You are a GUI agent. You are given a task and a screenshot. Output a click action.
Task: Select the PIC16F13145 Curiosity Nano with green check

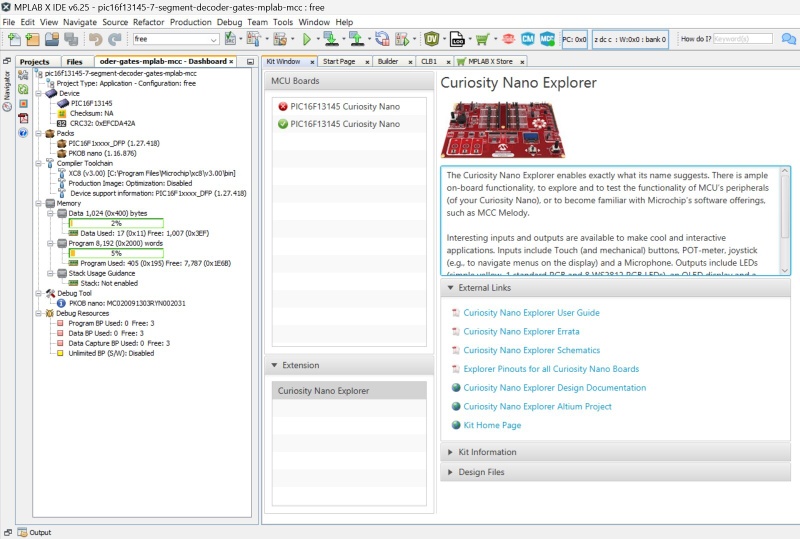[x=349, y=124]
